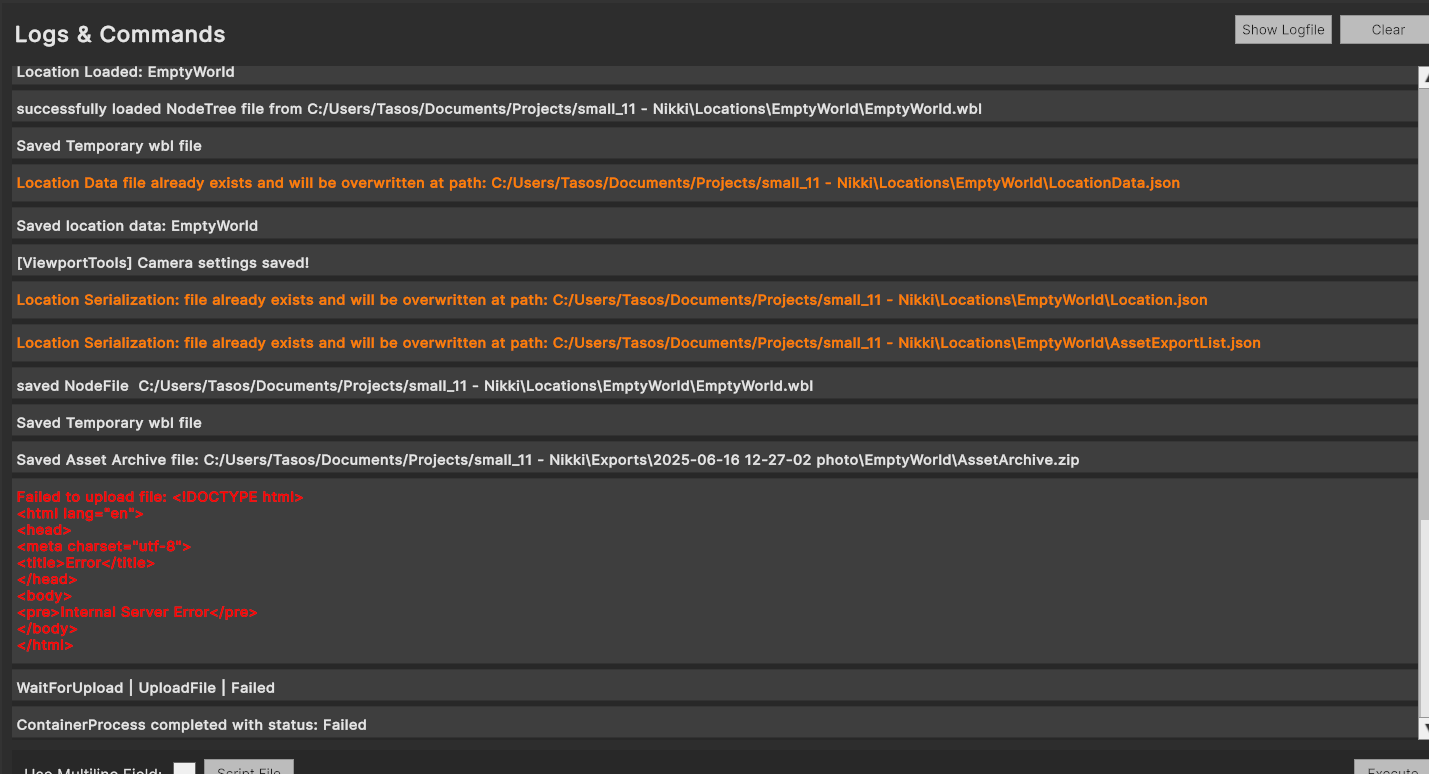Open the Script File button
This screenshot has height=774, width=1429.
[x=248, y=768]
